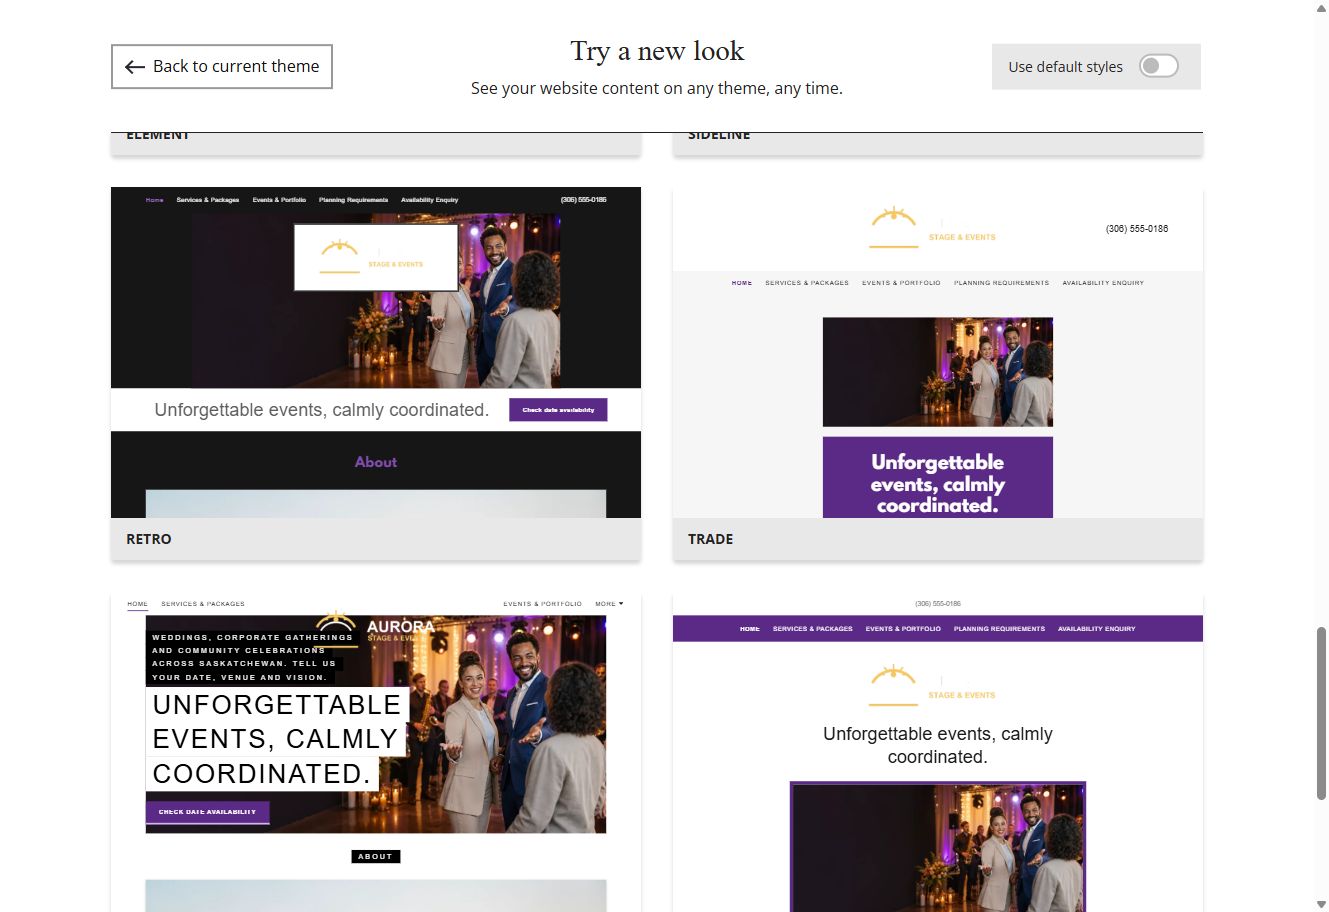Click the page vertical scrollbar thumb
The height and width of the screenshot is (912, 1329).
(x=1321, y=713)
